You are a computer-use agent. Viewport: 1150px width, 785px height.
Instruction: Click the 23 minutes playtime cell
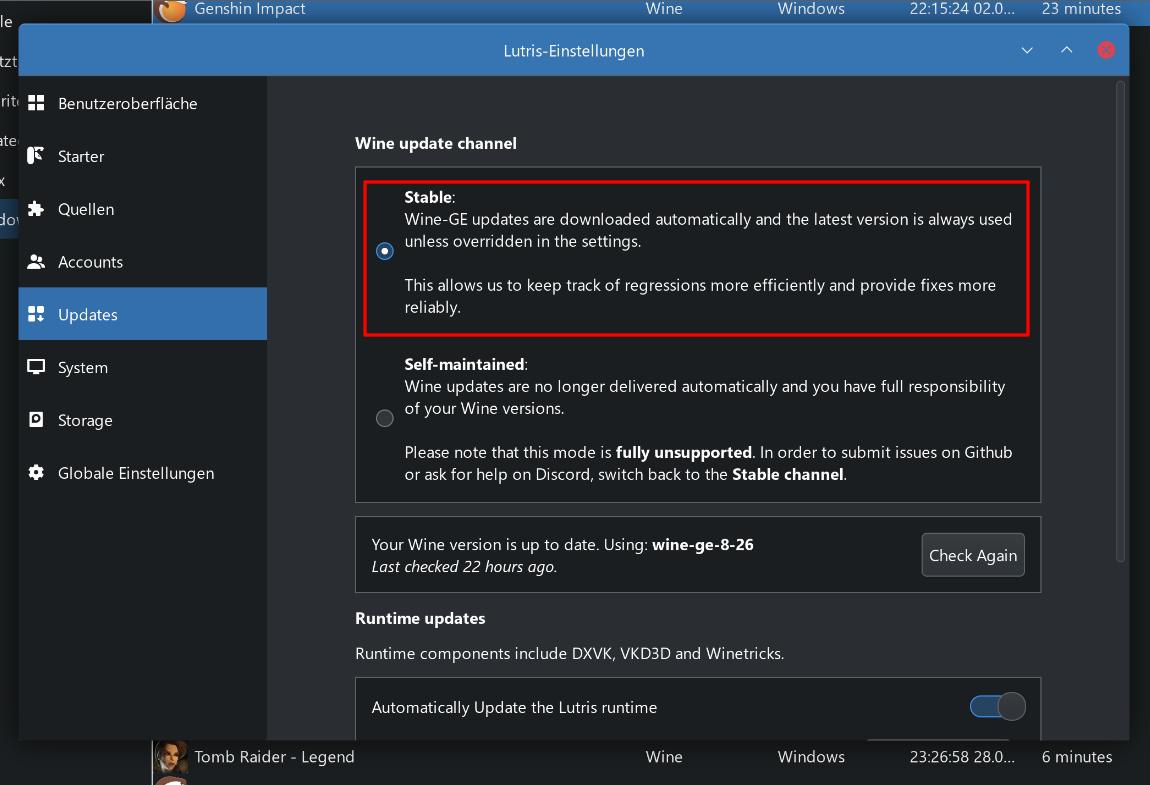pyautogui.click(x=1081, y=9)
